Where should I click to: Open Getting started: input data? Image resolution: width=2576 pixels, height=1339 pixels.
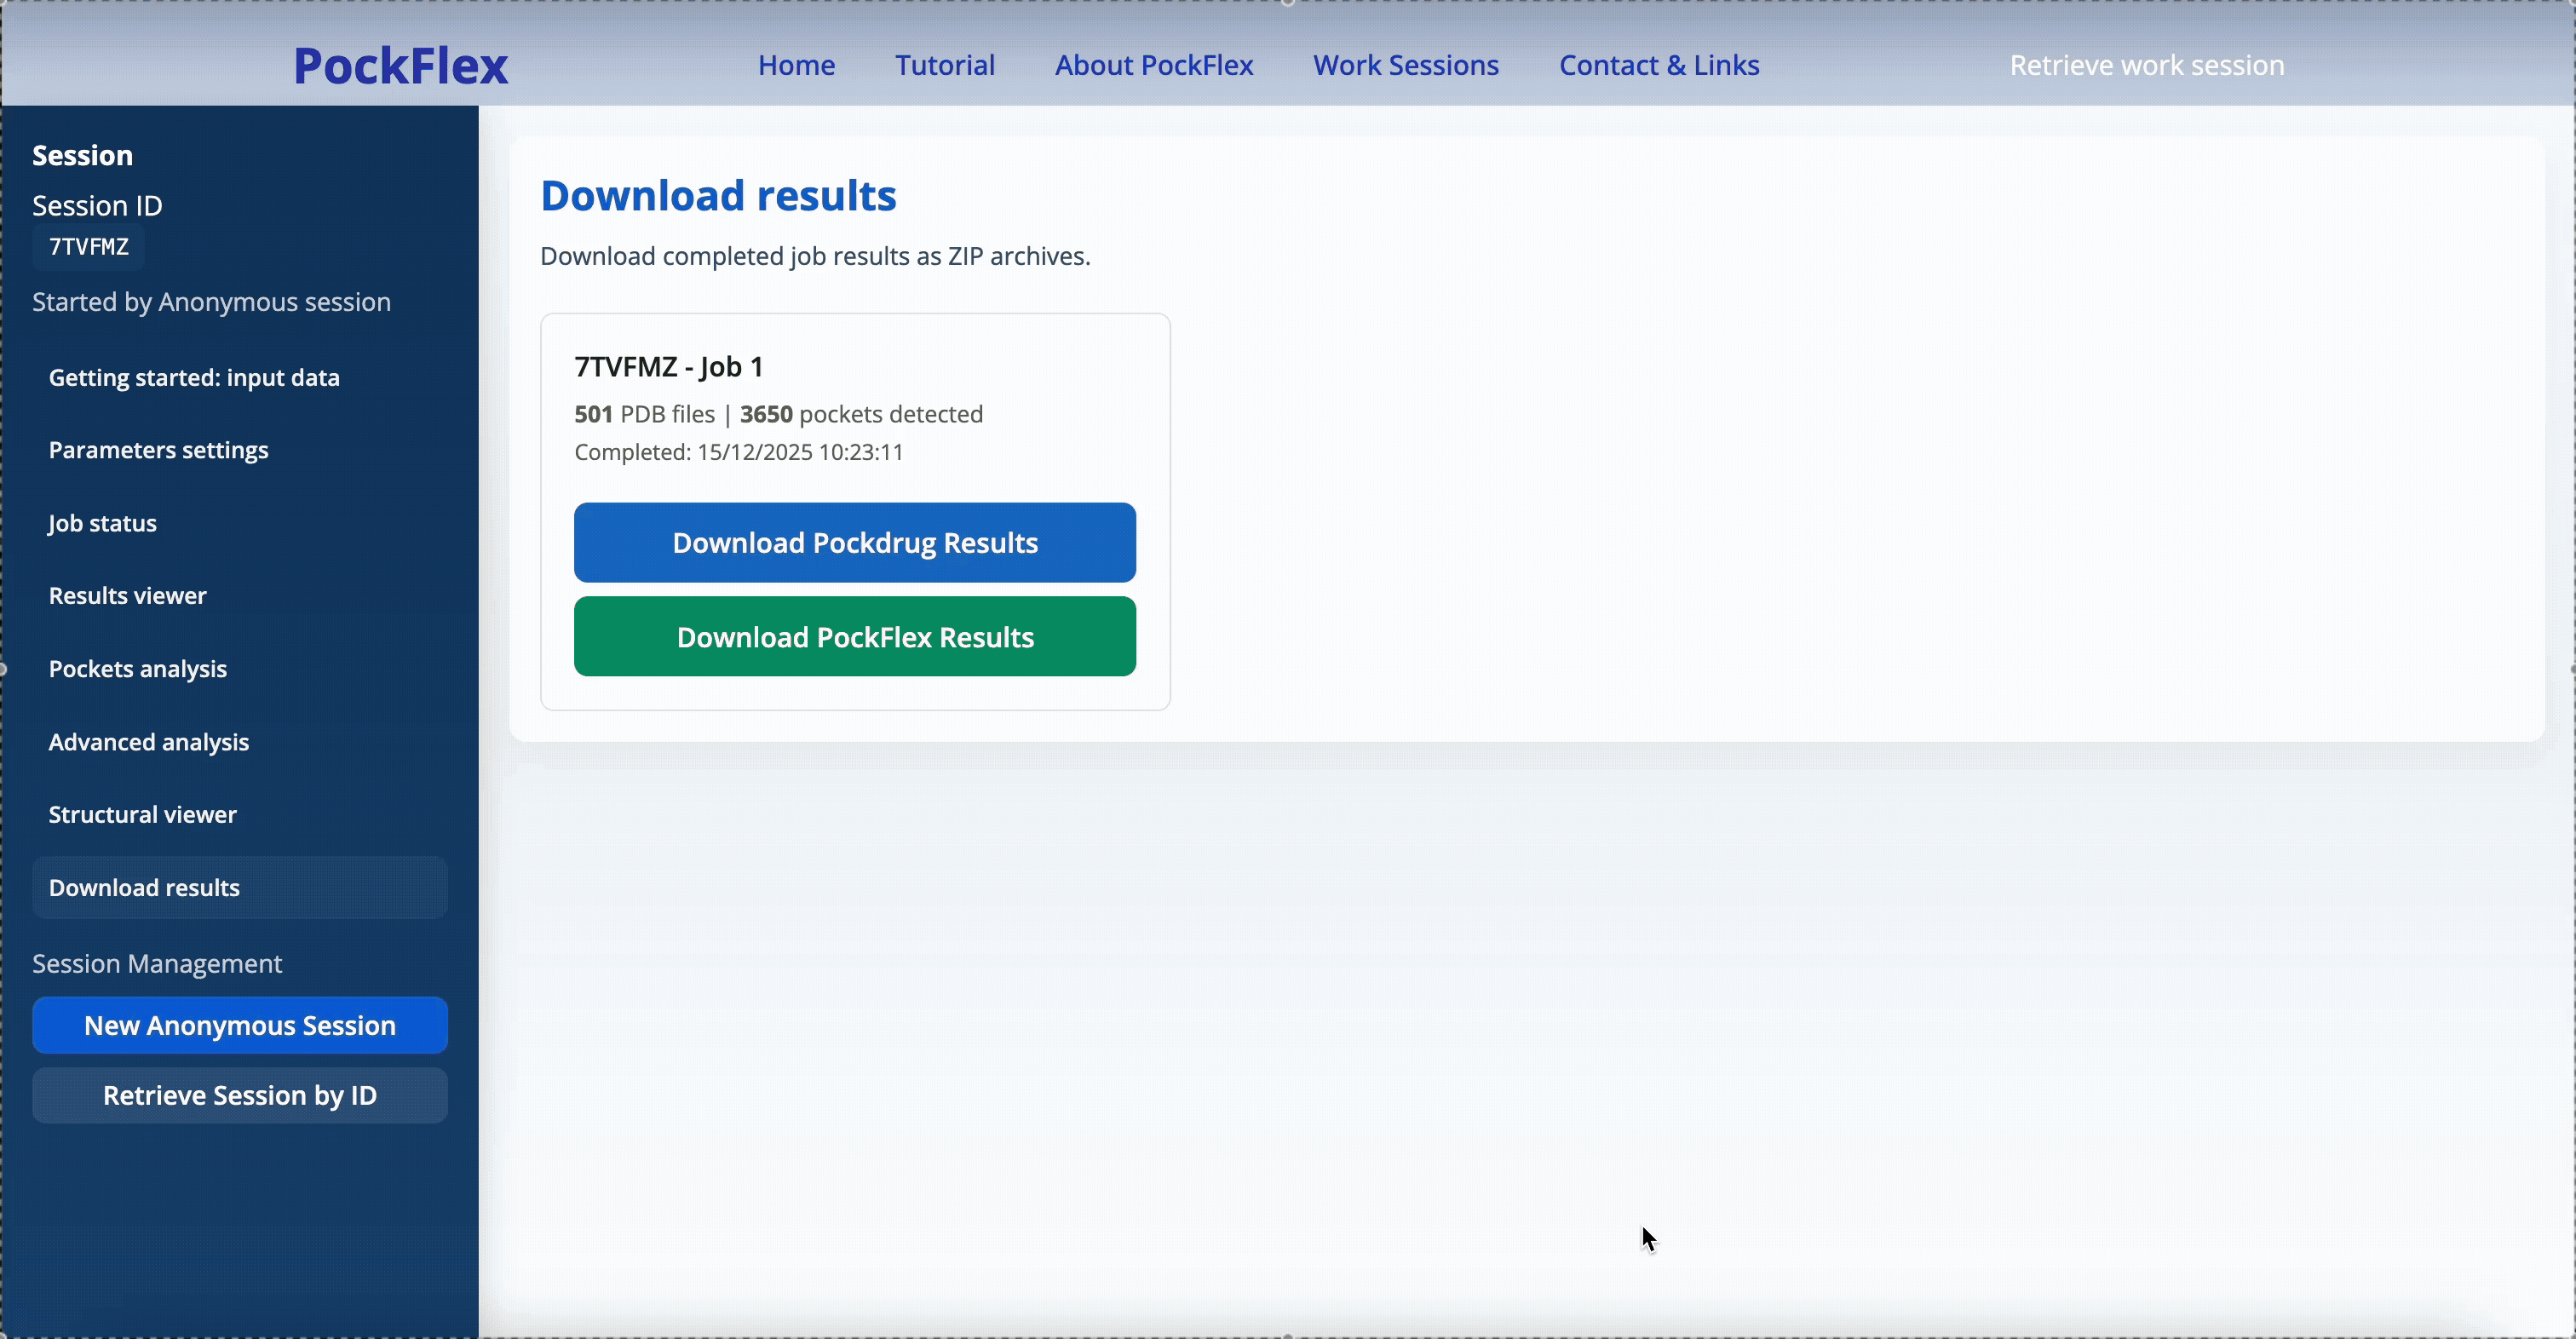240,378
